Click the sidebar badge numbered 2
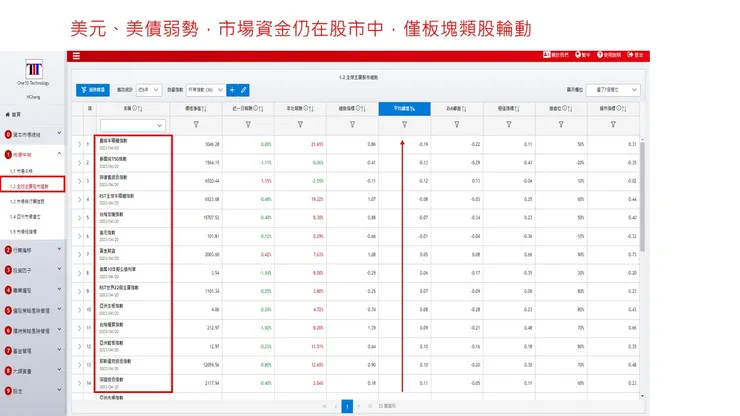740x416 pixels. click(x=8, y=250)
